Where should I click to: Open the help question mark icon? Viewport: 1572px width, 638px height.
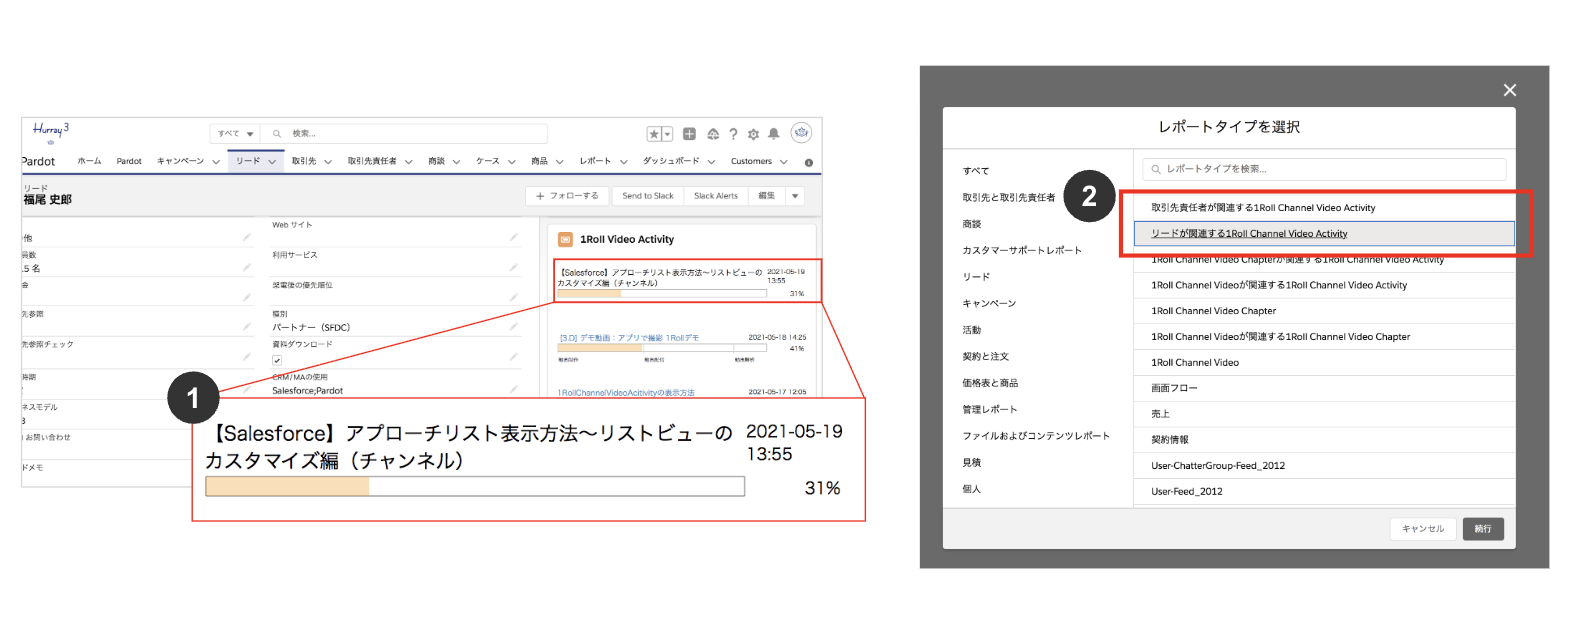tap(733, 134)
